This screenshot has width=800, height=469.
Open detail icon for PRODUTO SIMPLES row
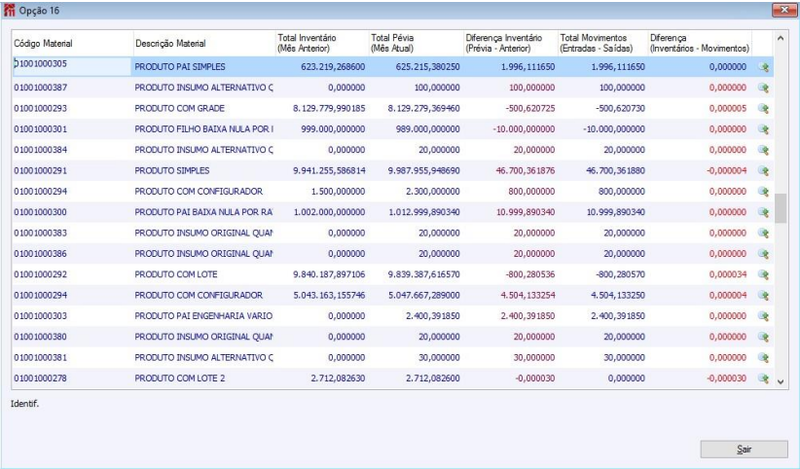(763, 171)
